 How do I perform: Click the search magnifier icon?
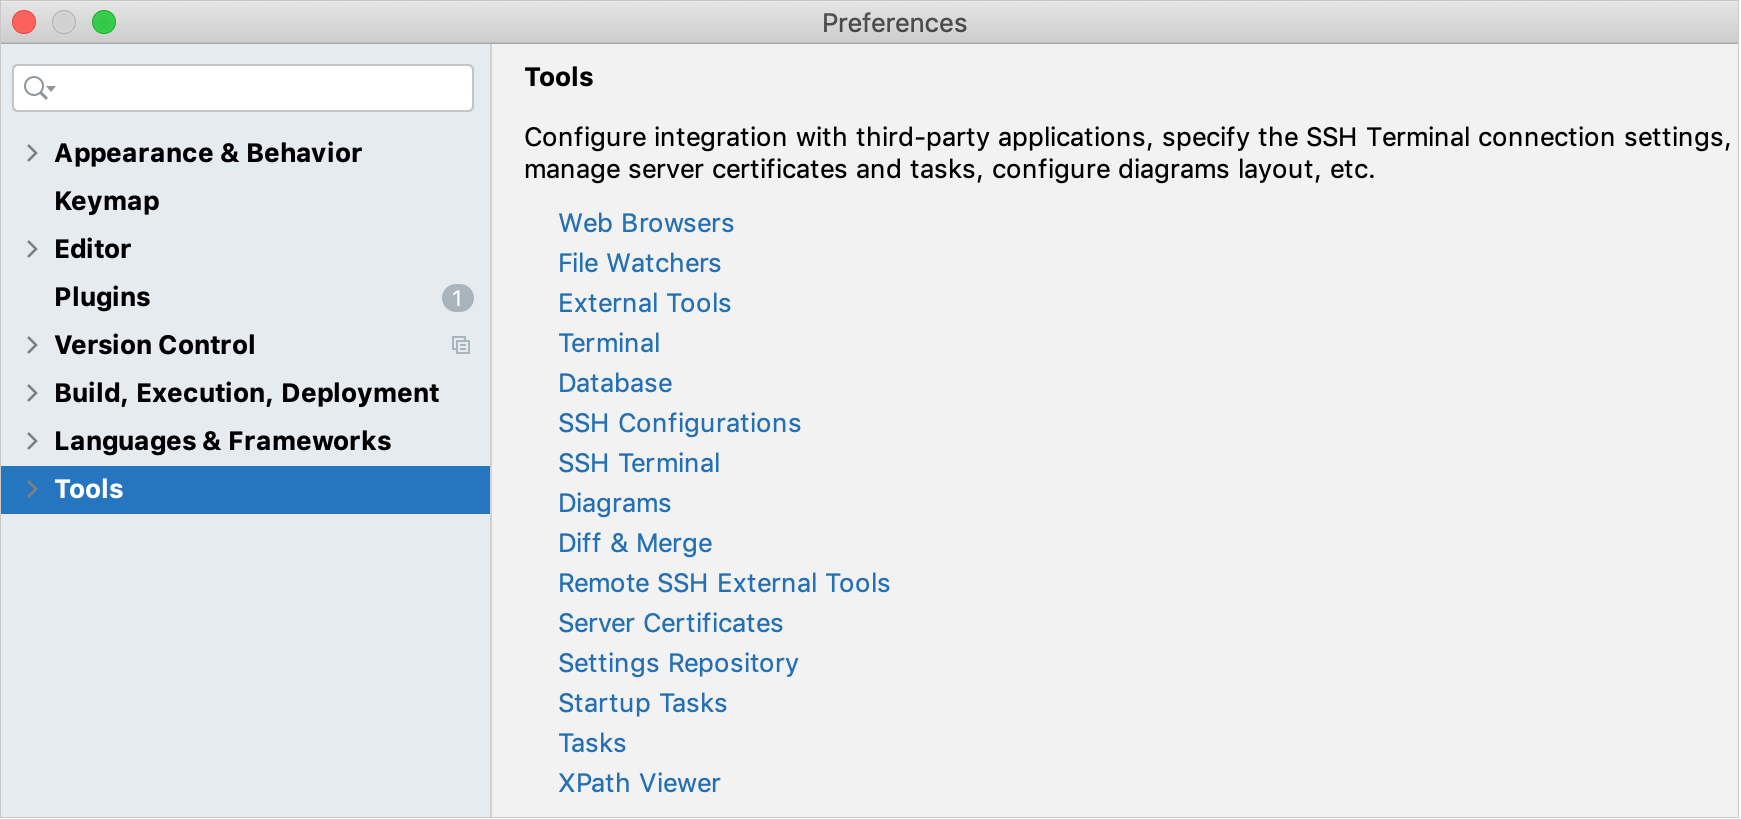click(x=37, y=88)
